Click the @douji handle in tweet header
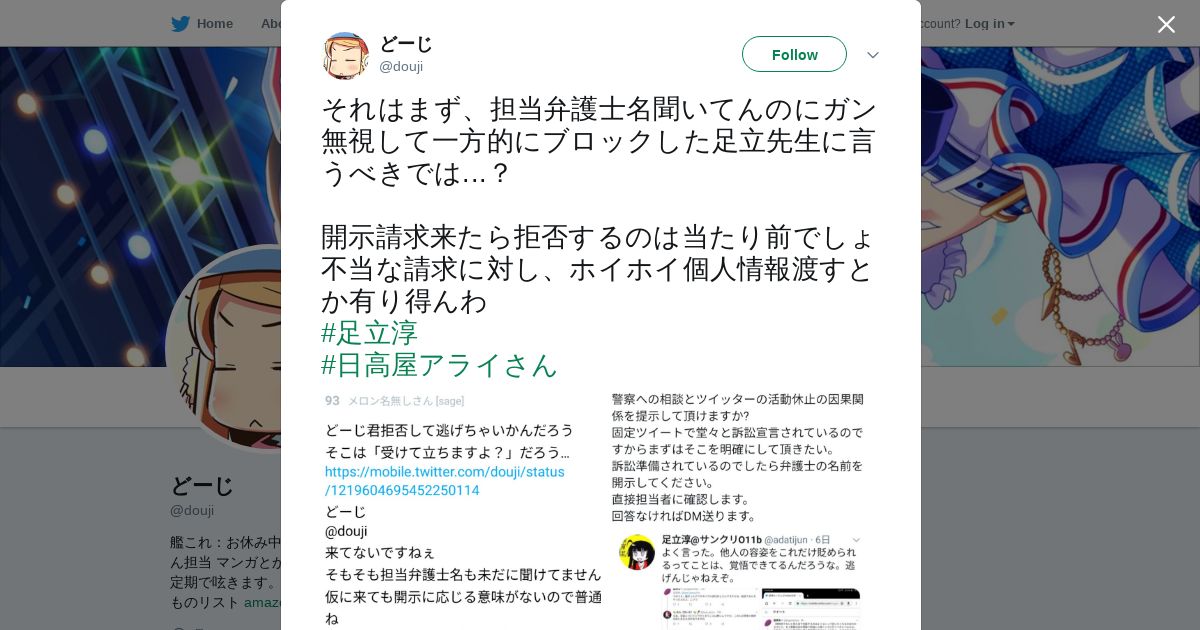 pyautogui.click(x=401, y=66)
